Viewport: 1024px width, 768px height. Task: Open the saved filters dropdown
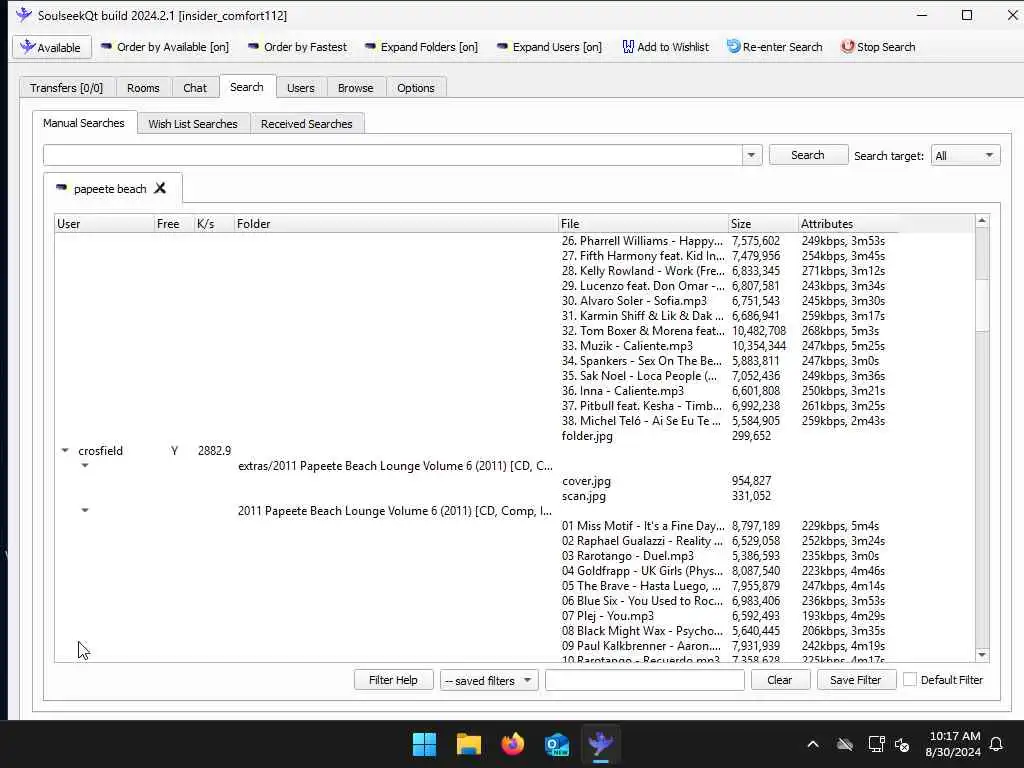point(488,680)
